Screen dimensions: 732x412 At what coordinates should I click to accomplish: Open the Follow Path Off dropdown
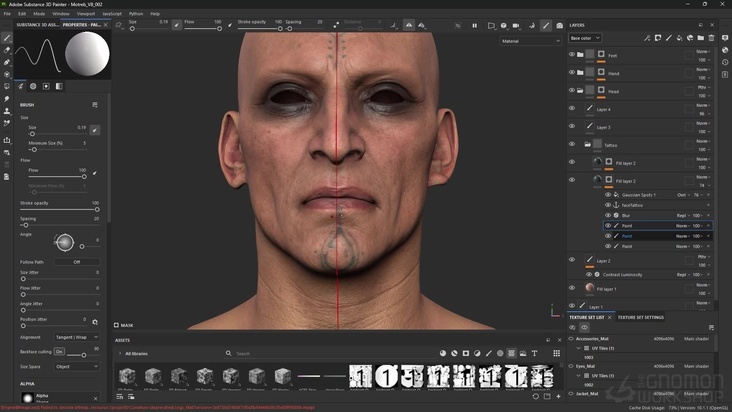(x=77, y=262)
